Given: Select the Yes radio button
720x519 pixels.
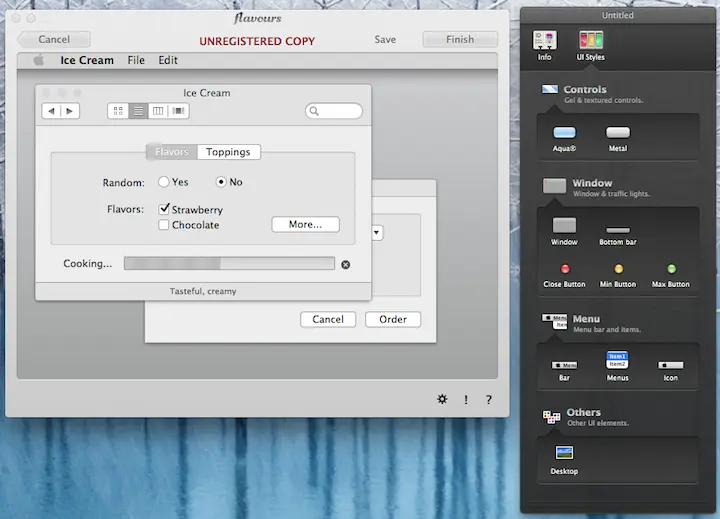Looking at the screenshot, I should (163, 182).
